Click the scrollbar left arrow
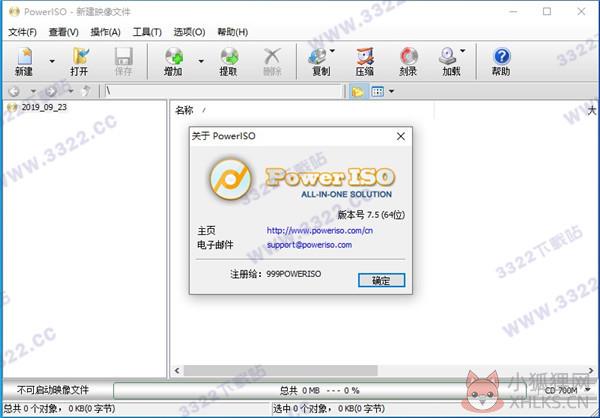 [x=177, y=371]
